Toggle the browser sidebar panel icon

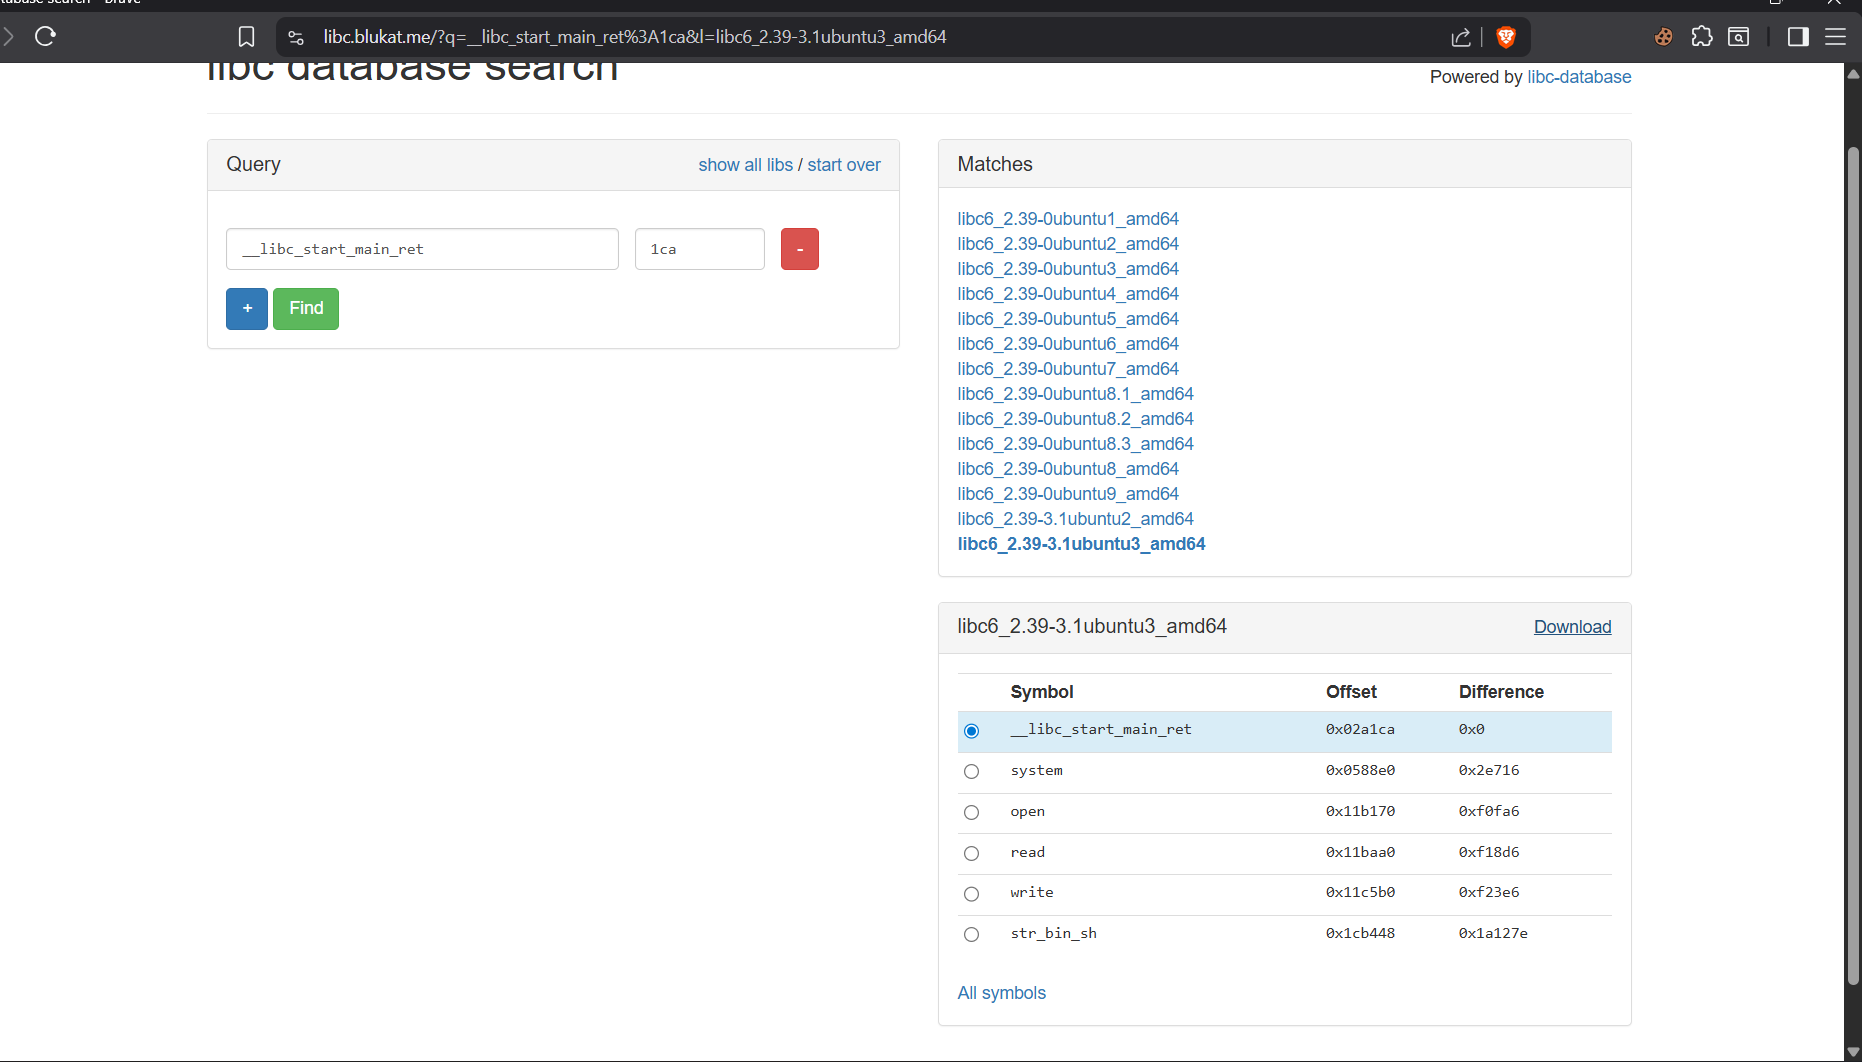tap(1797, 37)
